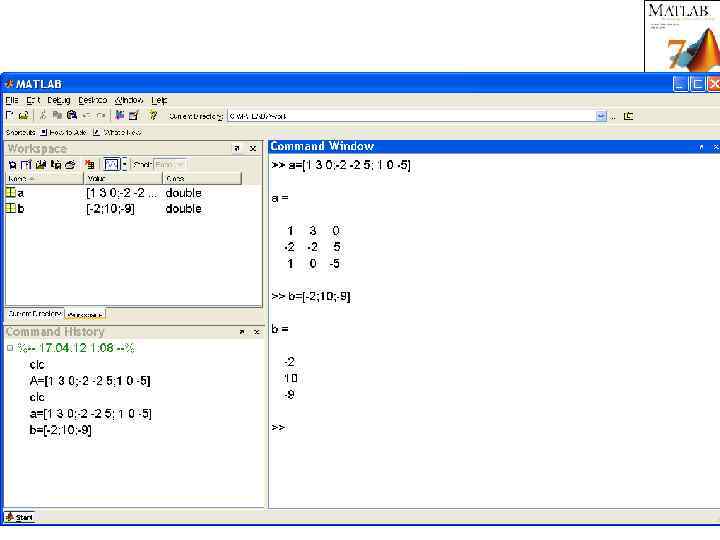Image resolution: width=720 pixels, height=540 pixels.
Task: Create a new M-file from the toolbar
Action: point(9,116)
